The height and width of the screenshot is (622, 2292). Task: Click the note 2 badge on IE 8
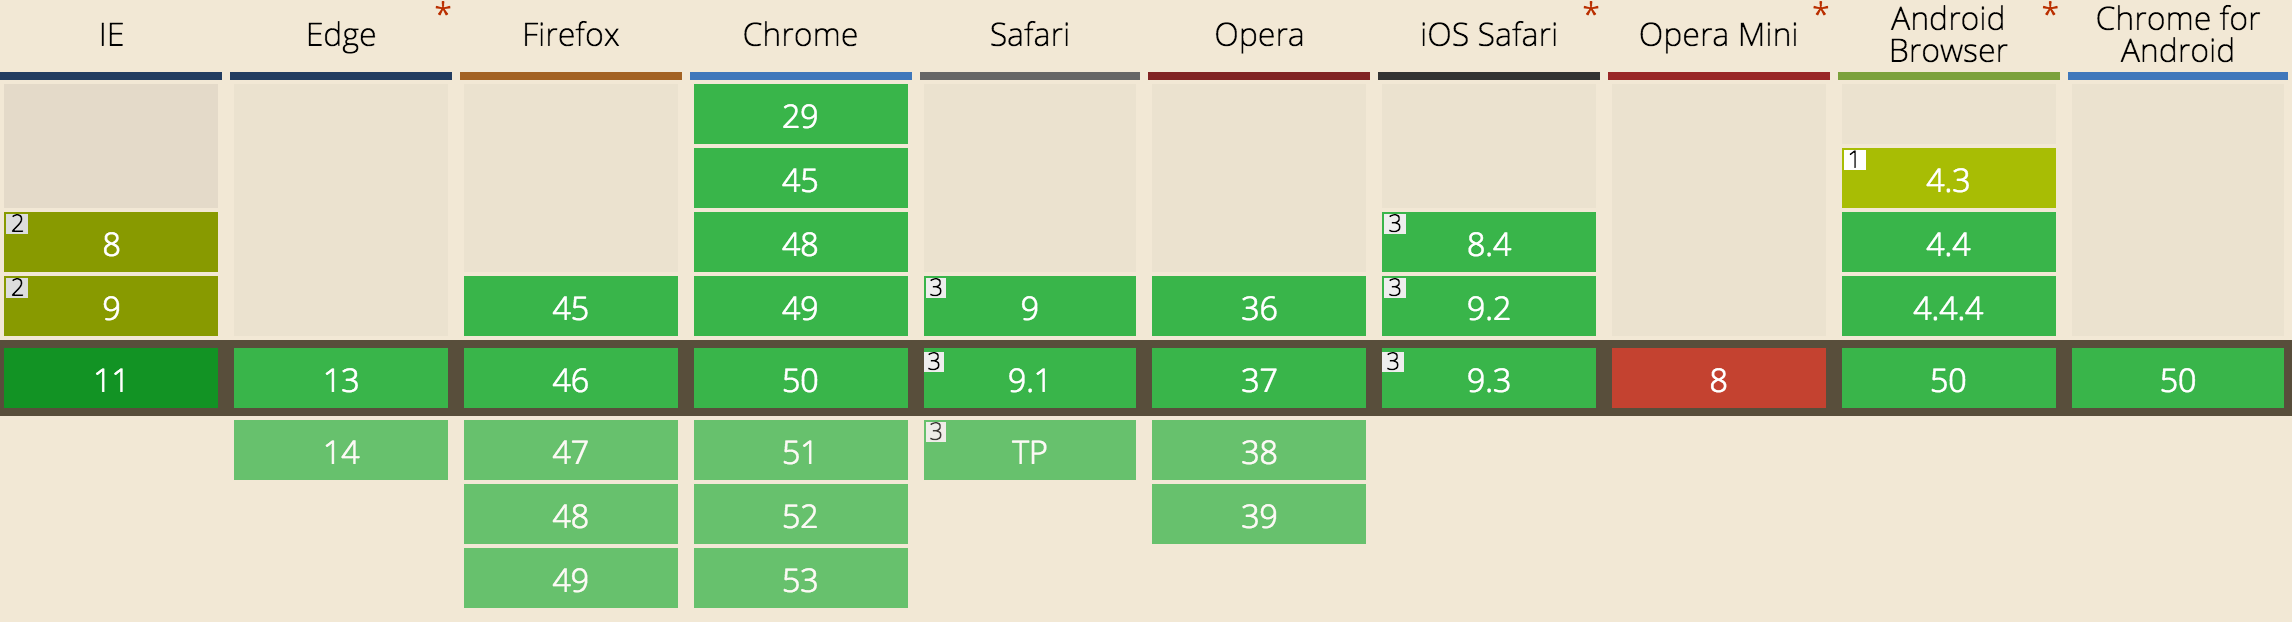point(16,224)
